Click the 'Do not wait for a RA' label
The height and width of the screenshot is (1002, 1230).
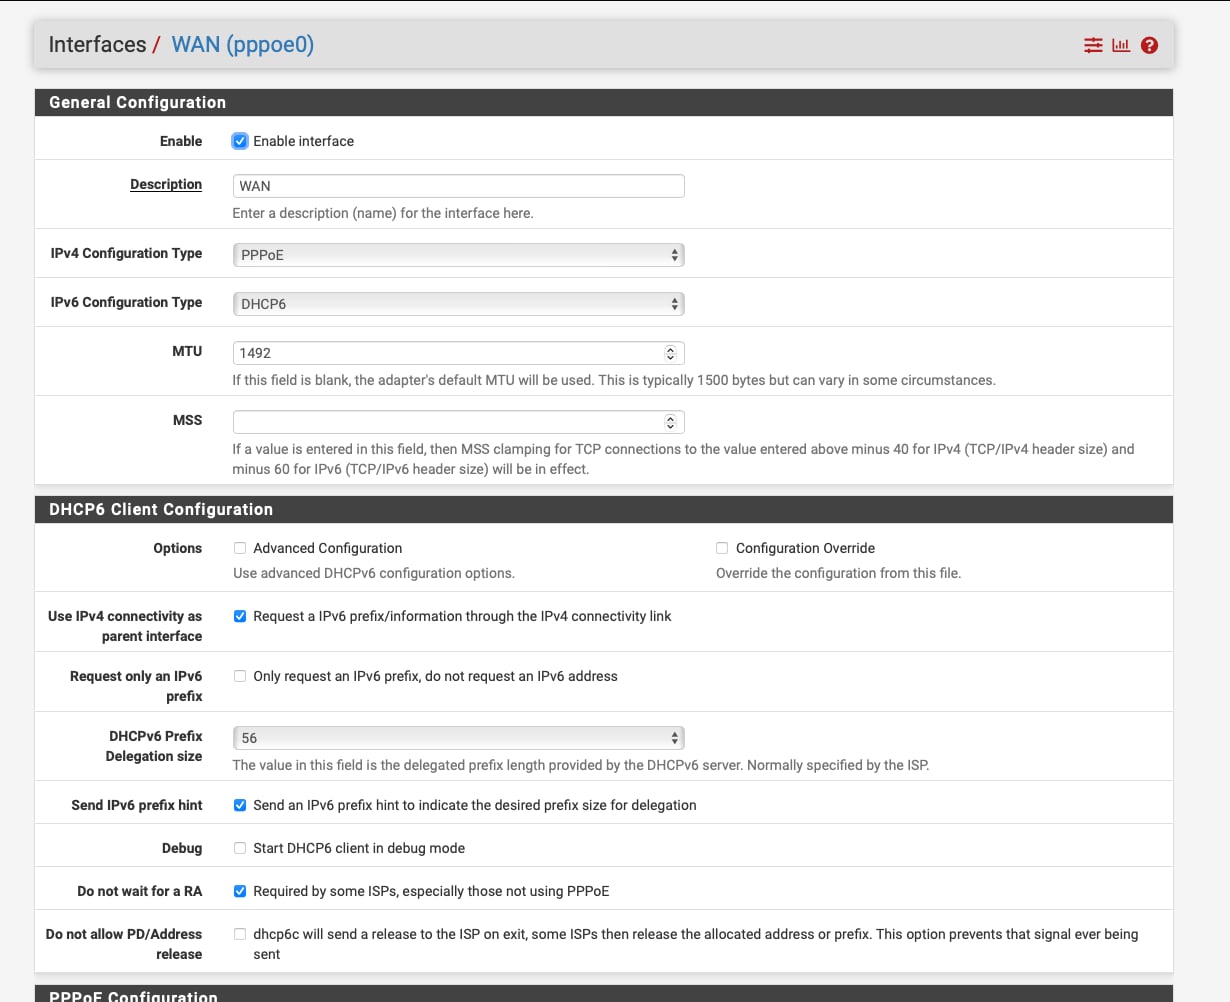pos(140,891)
